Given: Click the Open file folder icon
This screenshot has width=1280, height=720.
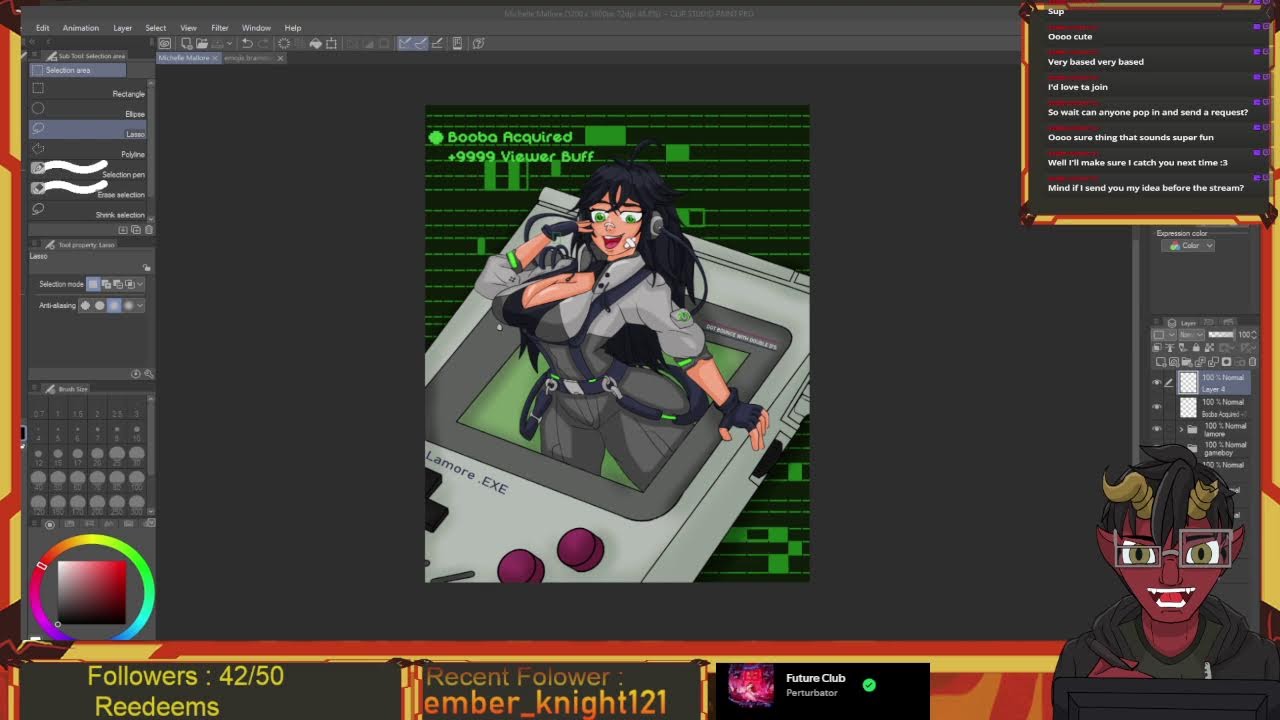Looking at the screenshot, I should [x=202, y=43].
